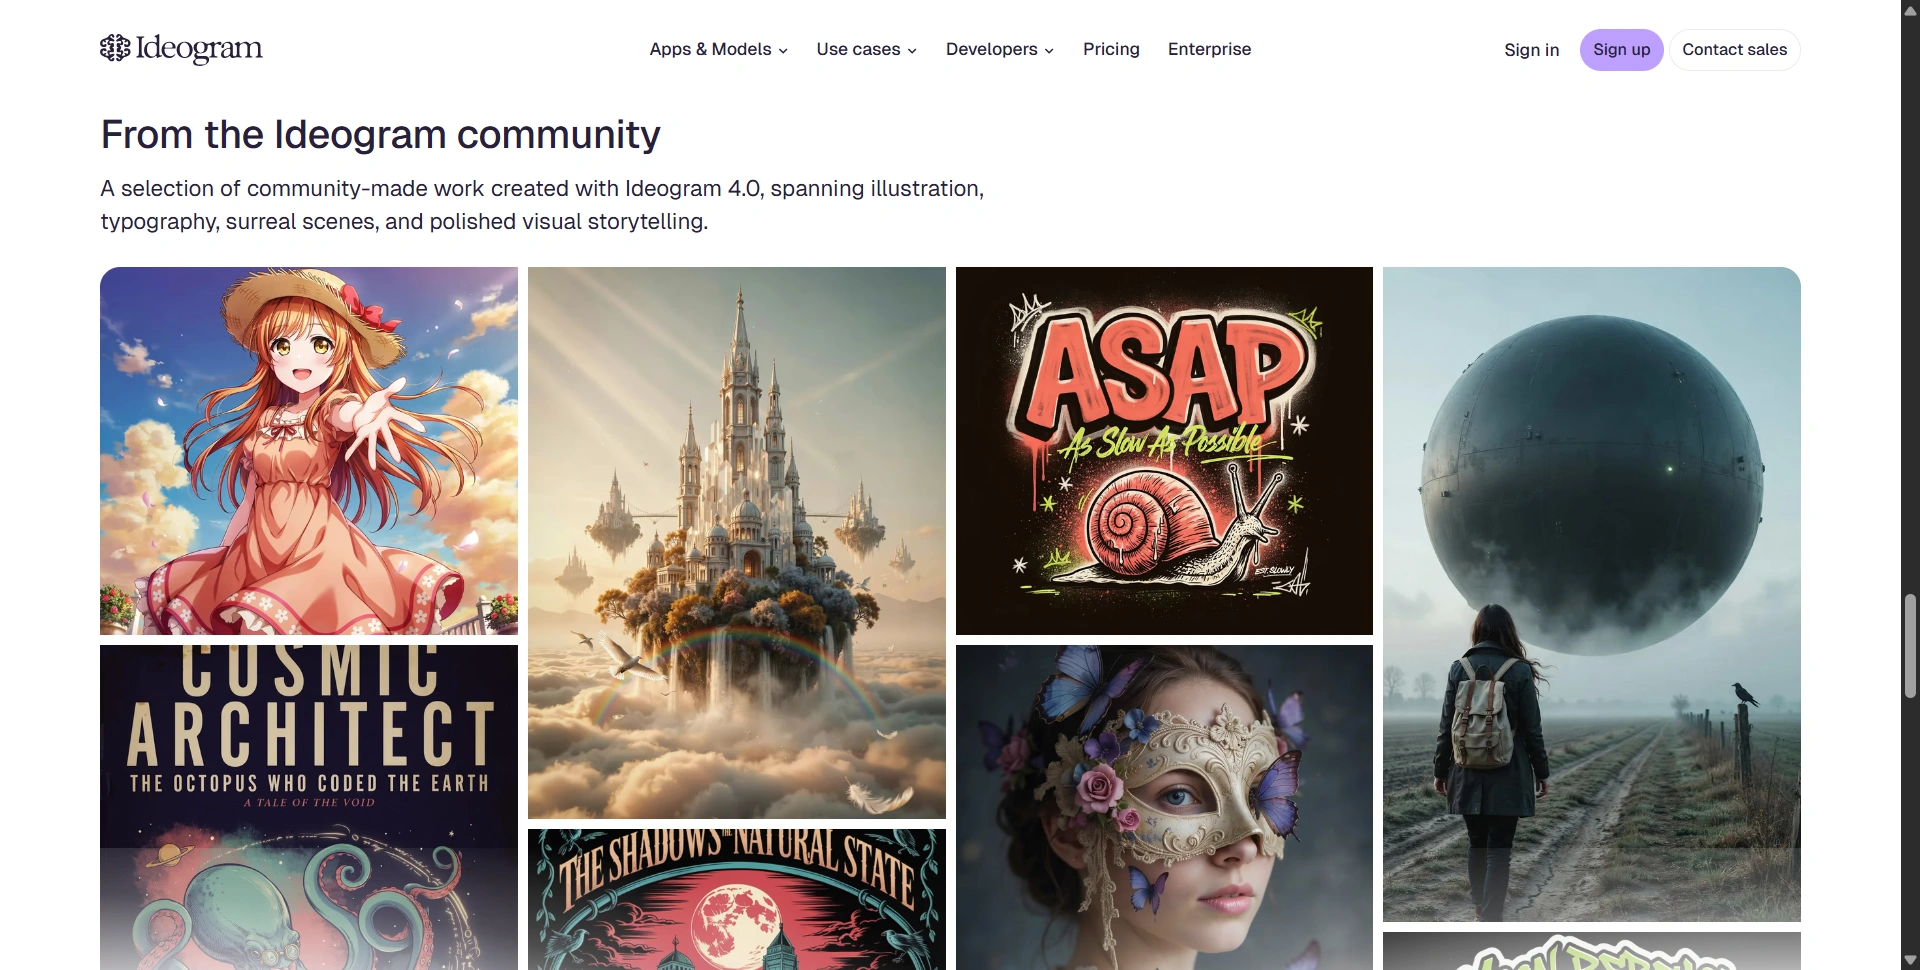Click the 'From the Ideogram community' heading

381,135
